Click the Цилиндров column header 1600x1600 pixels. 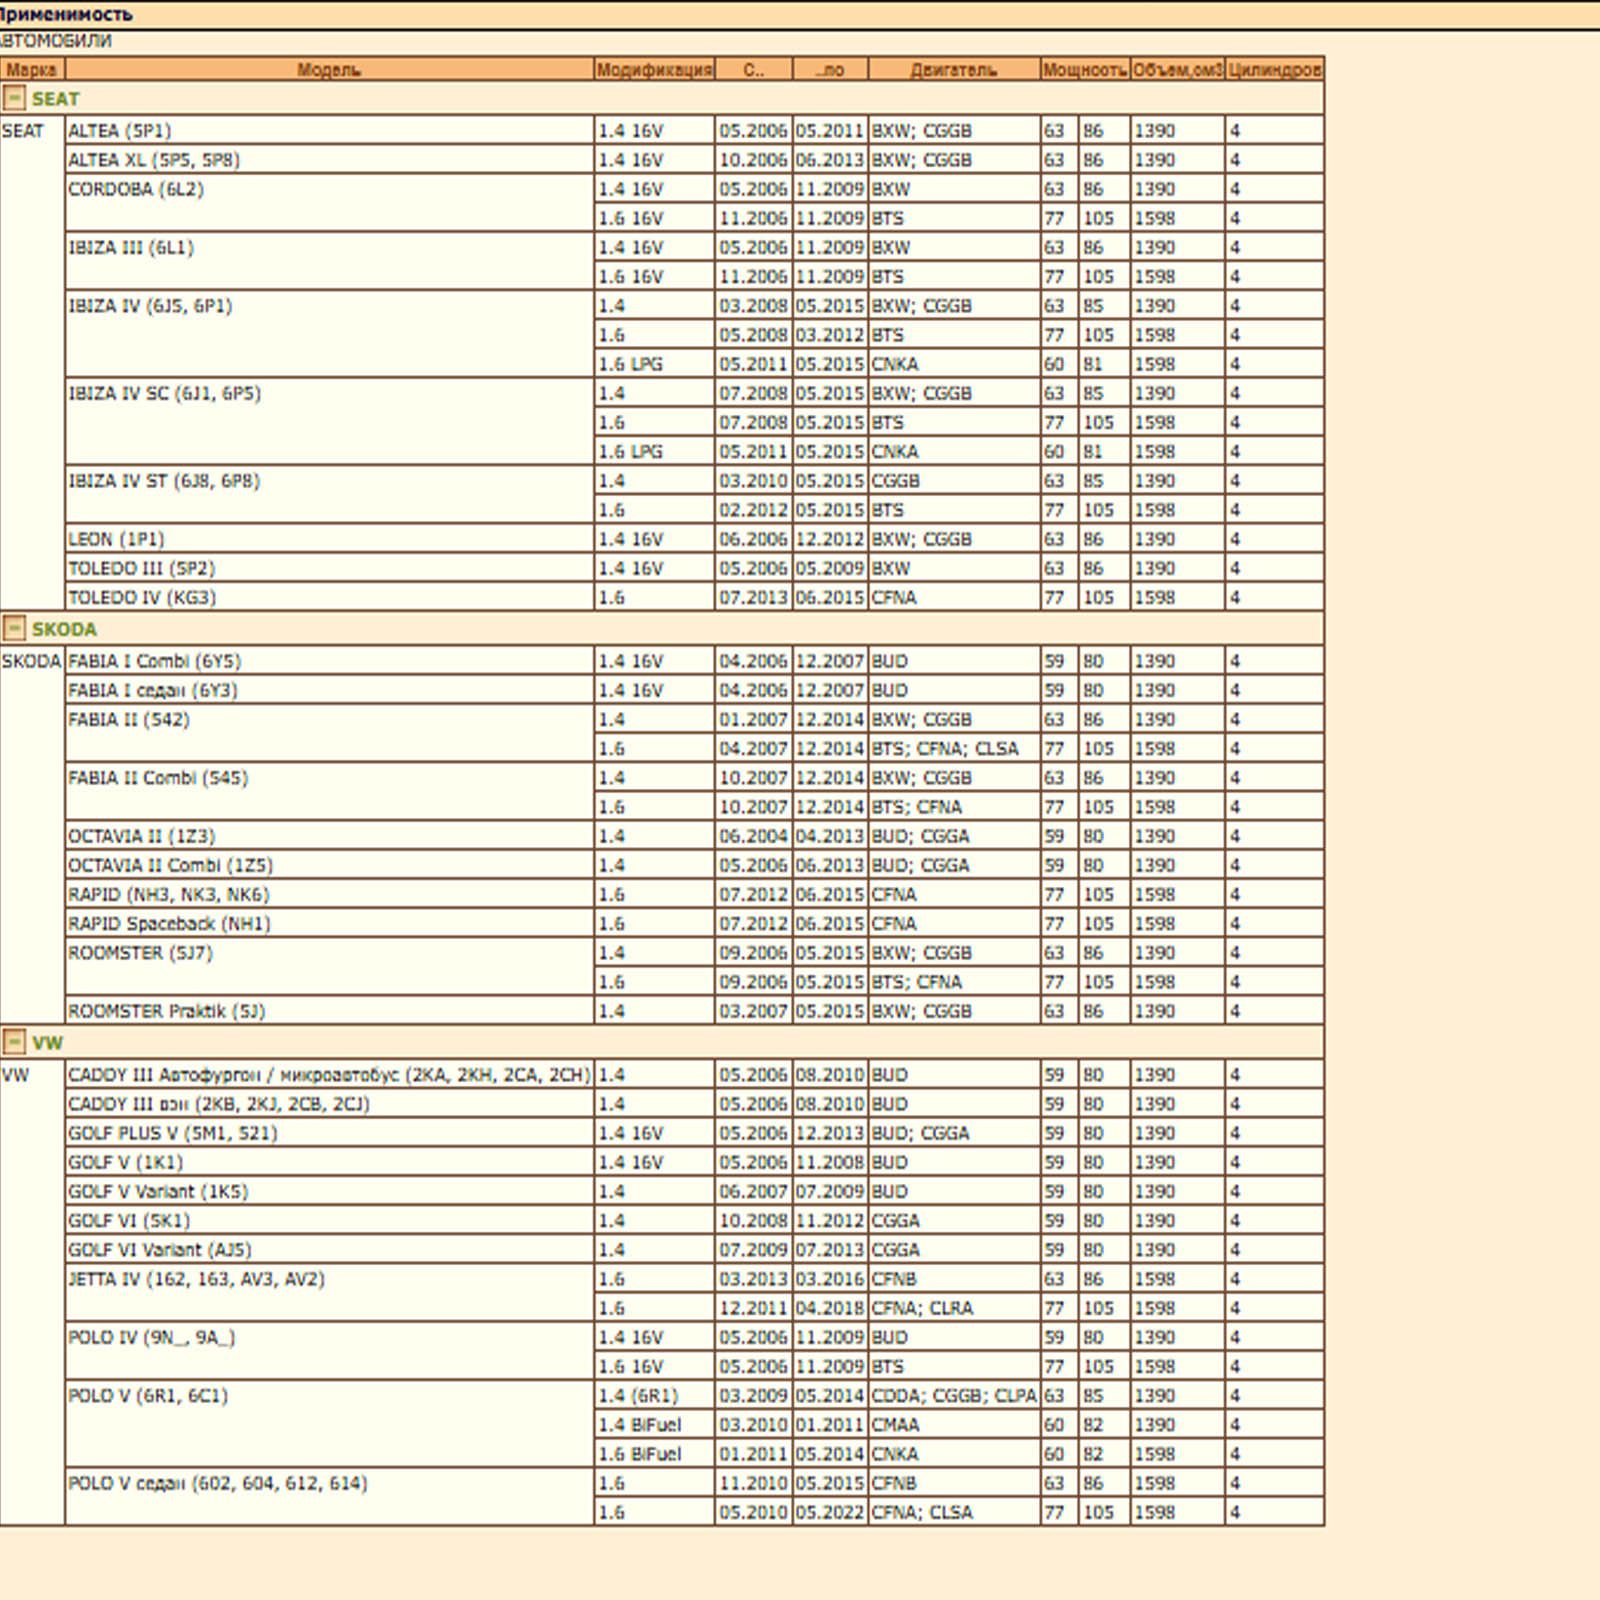tap(1274, 70)
